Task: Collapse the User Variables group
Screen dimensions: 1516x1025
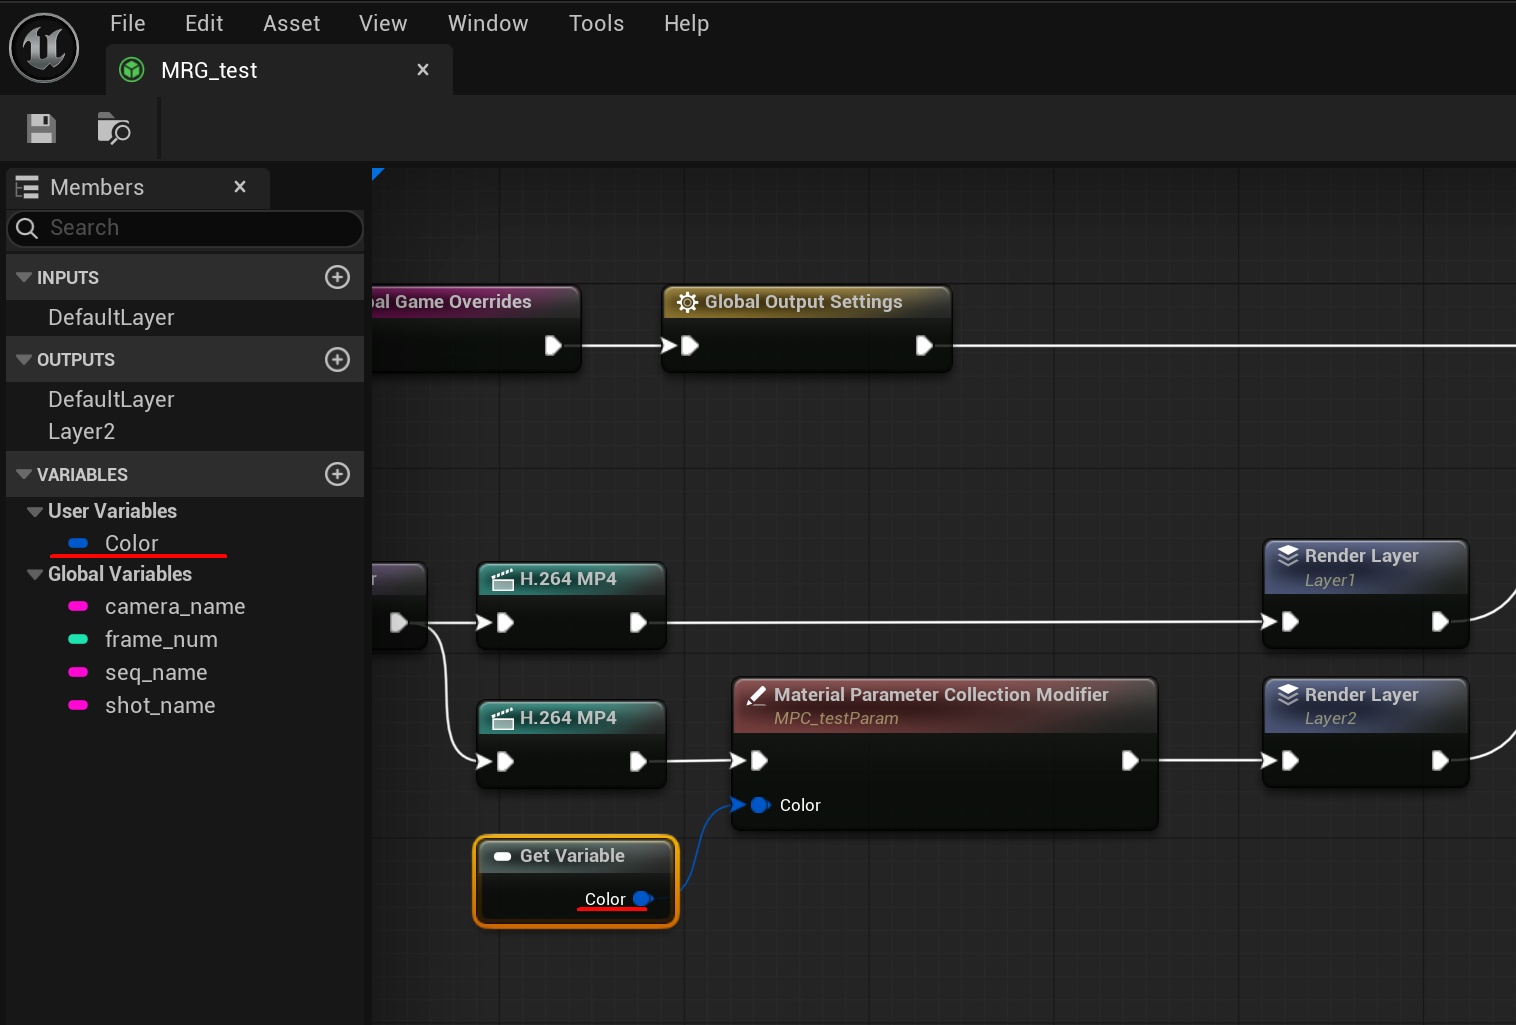Action: [x=35, y=511]
